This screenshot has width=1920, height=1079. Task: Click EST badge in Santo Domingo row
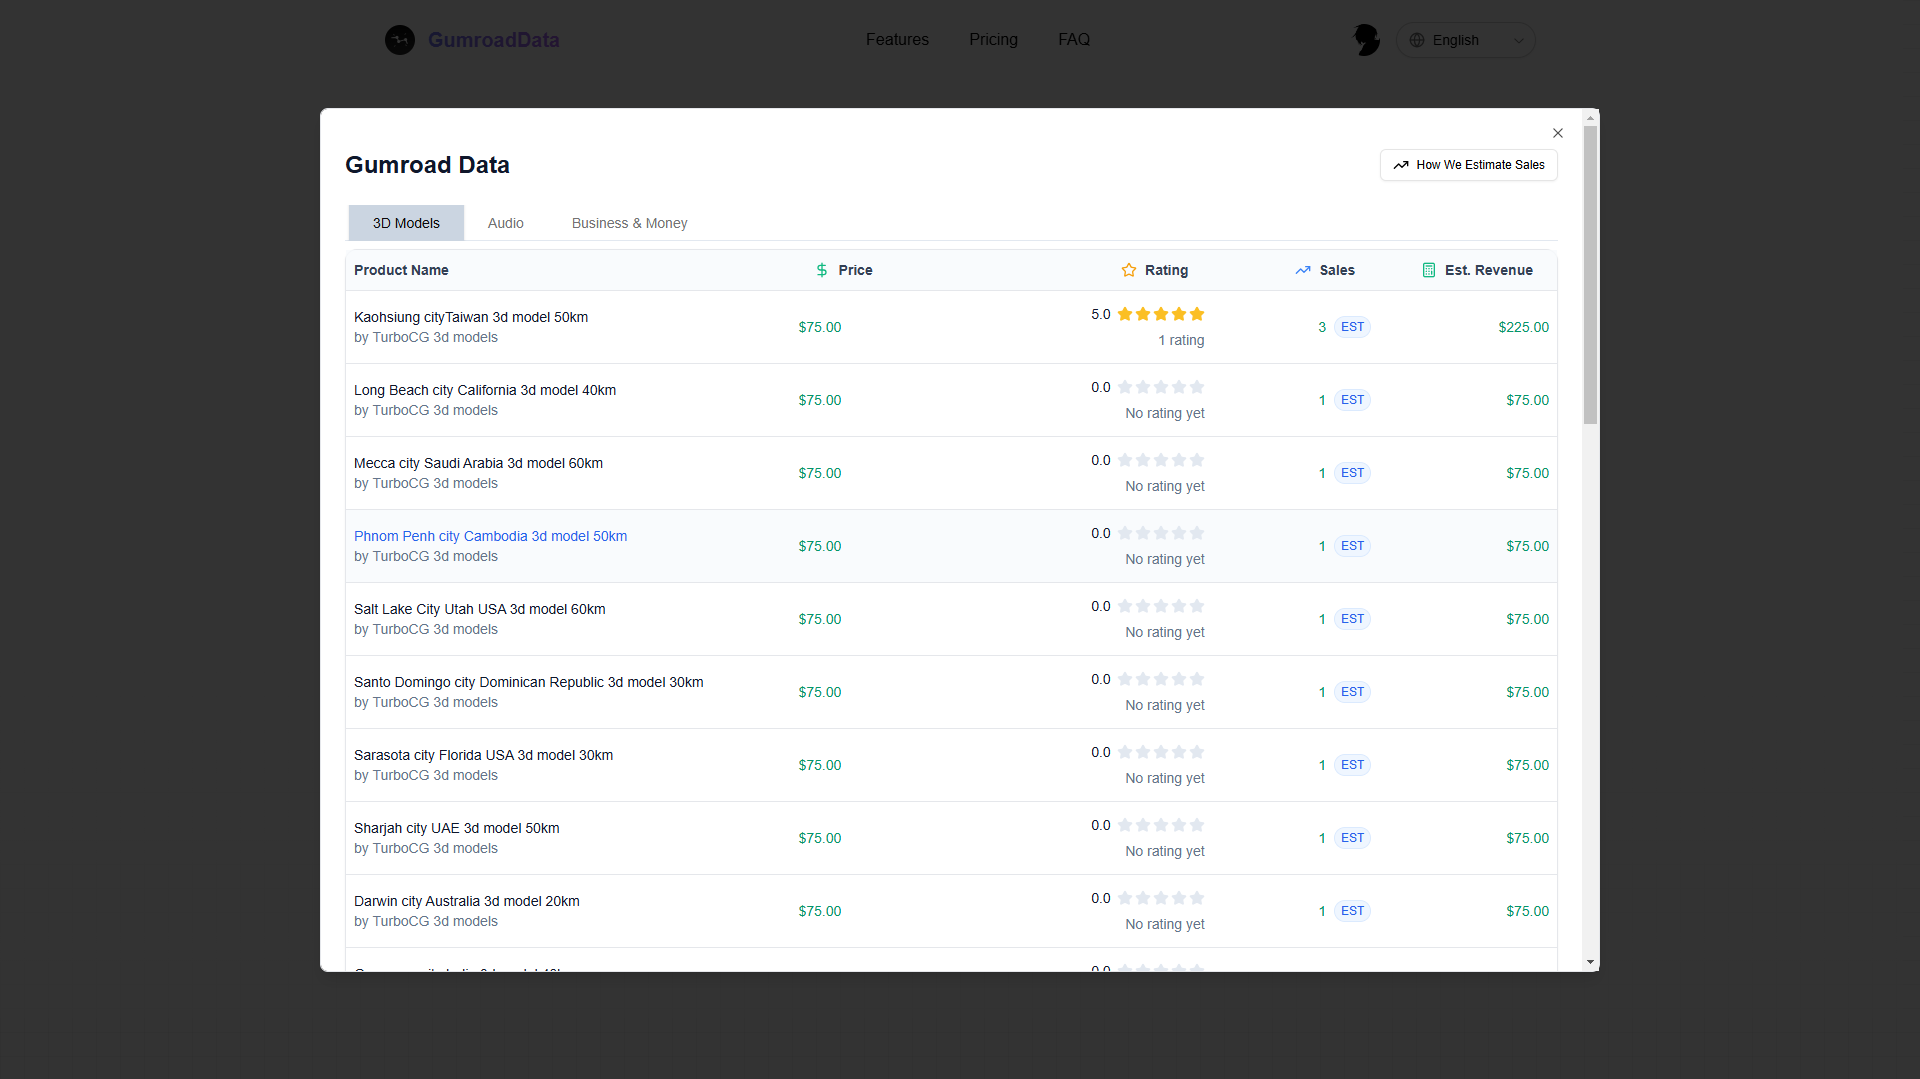pos(1352,692)
